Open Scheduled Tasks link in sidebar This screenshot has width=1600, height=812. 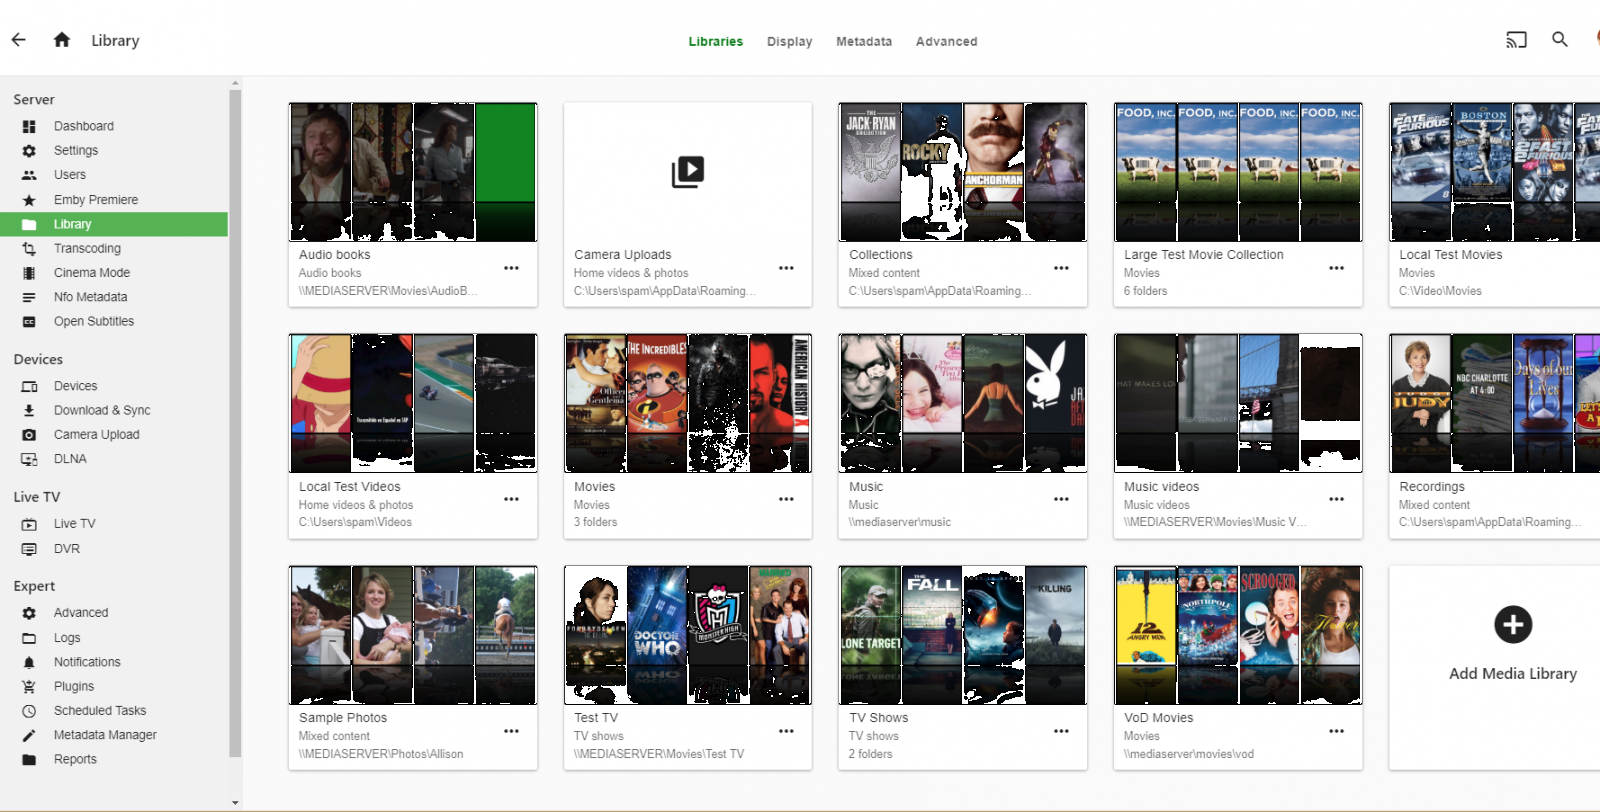click(99, 711)
